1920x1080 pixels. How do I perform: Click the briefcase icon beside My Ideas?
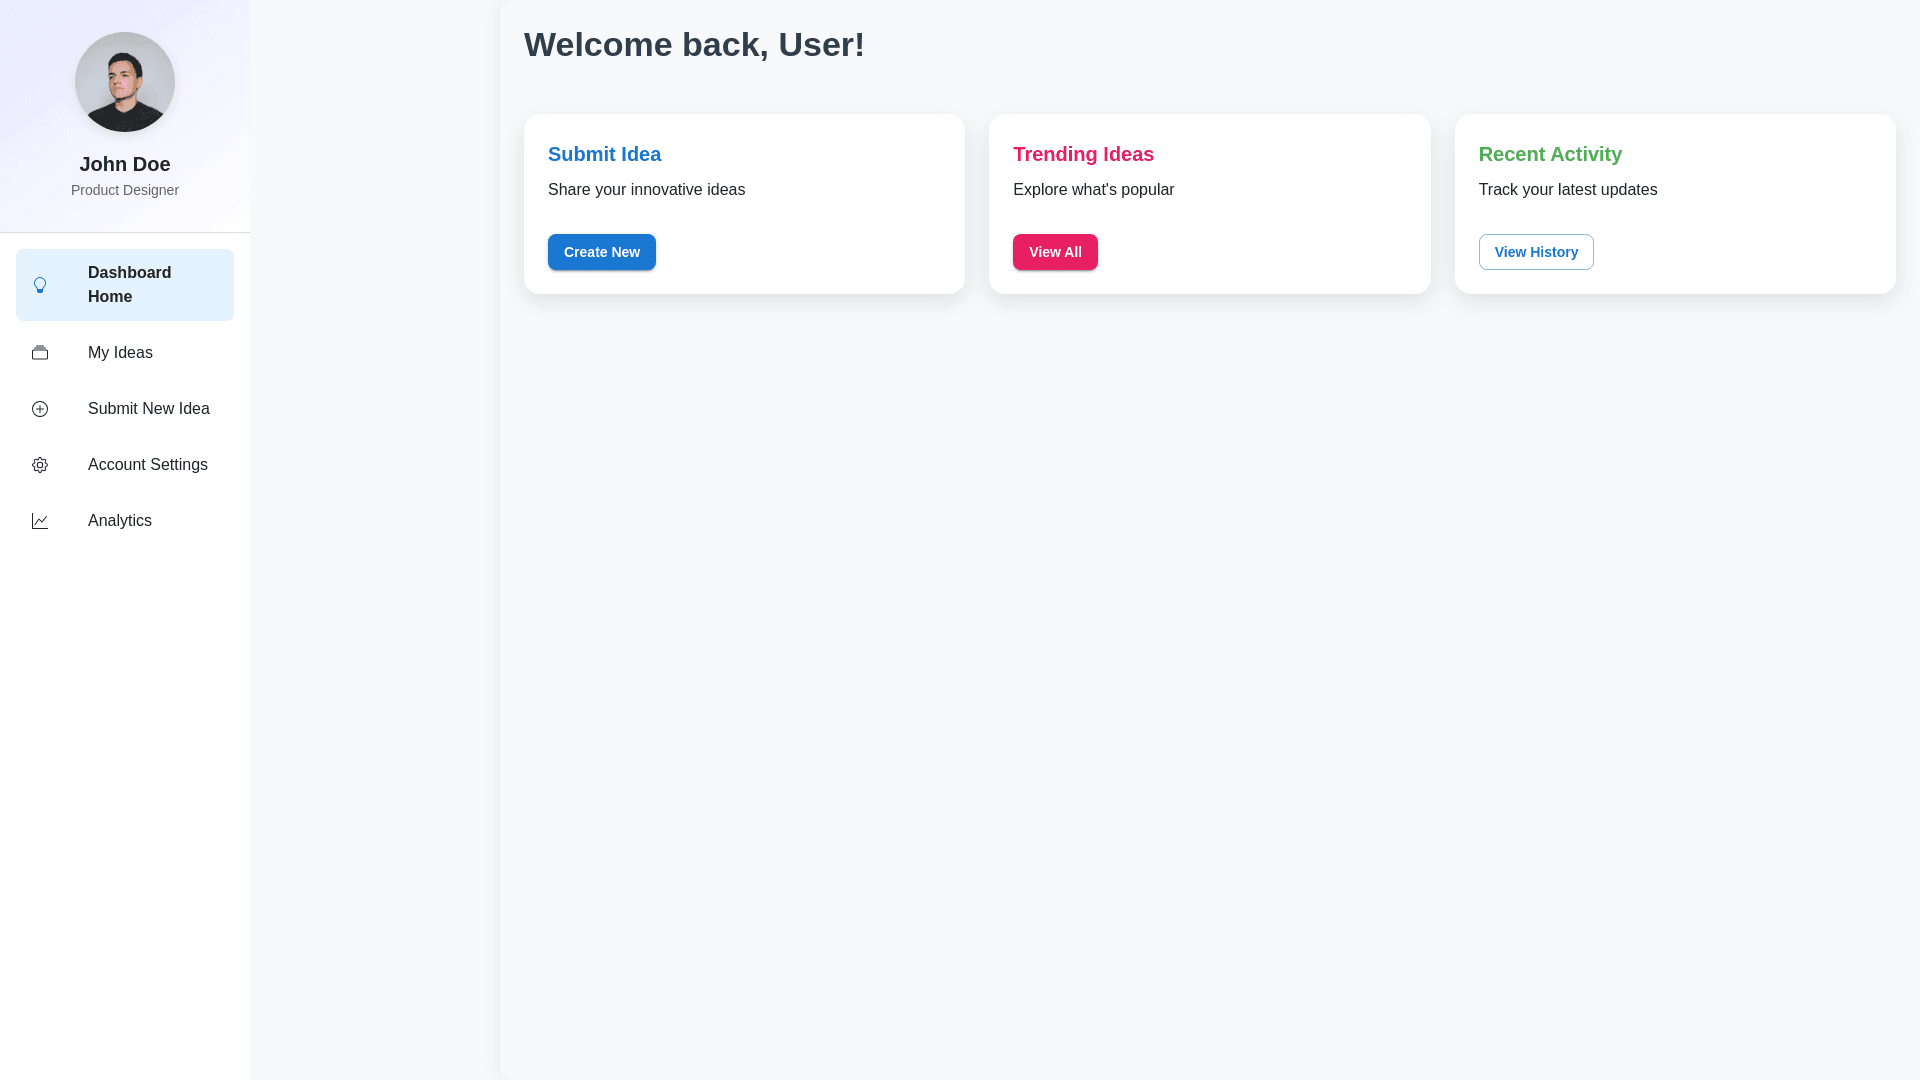pos(40,353)
